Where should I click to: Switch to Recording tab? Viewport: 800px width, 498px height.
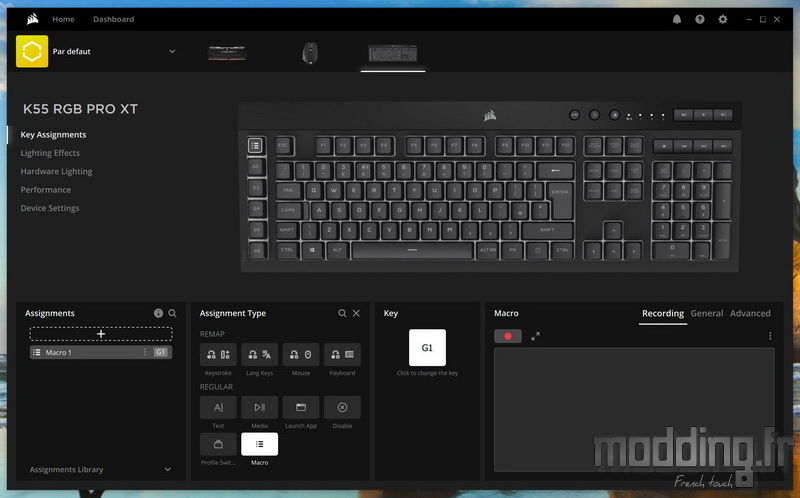(x=663, y=313)
